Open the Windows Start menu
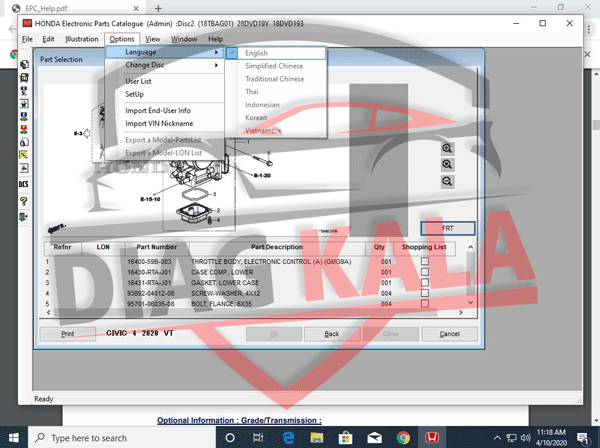This screenshot has height=448, width=600. tap(14, 437)
